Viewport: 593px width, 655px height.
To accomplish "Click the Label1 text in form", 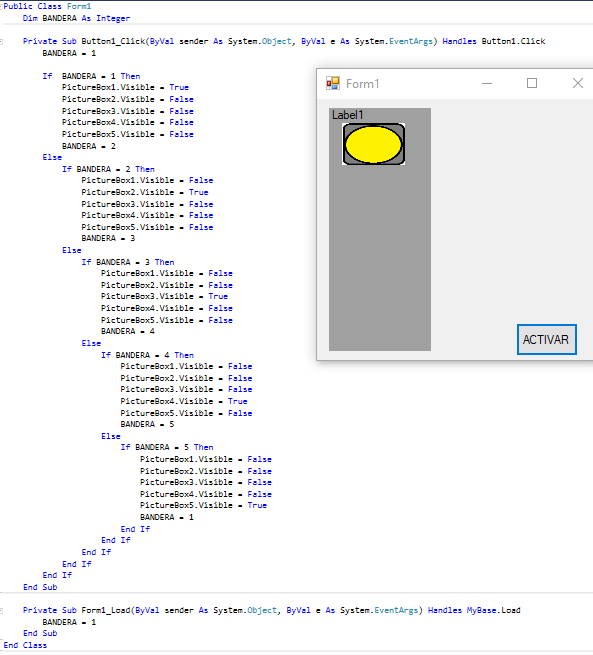I will tap(347, 115).
